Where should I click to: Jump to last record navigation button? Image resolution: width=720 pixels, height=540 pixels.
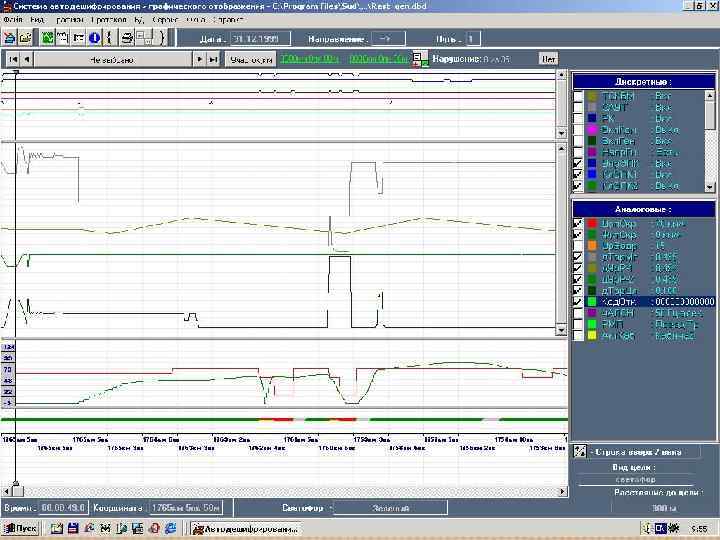212,59
